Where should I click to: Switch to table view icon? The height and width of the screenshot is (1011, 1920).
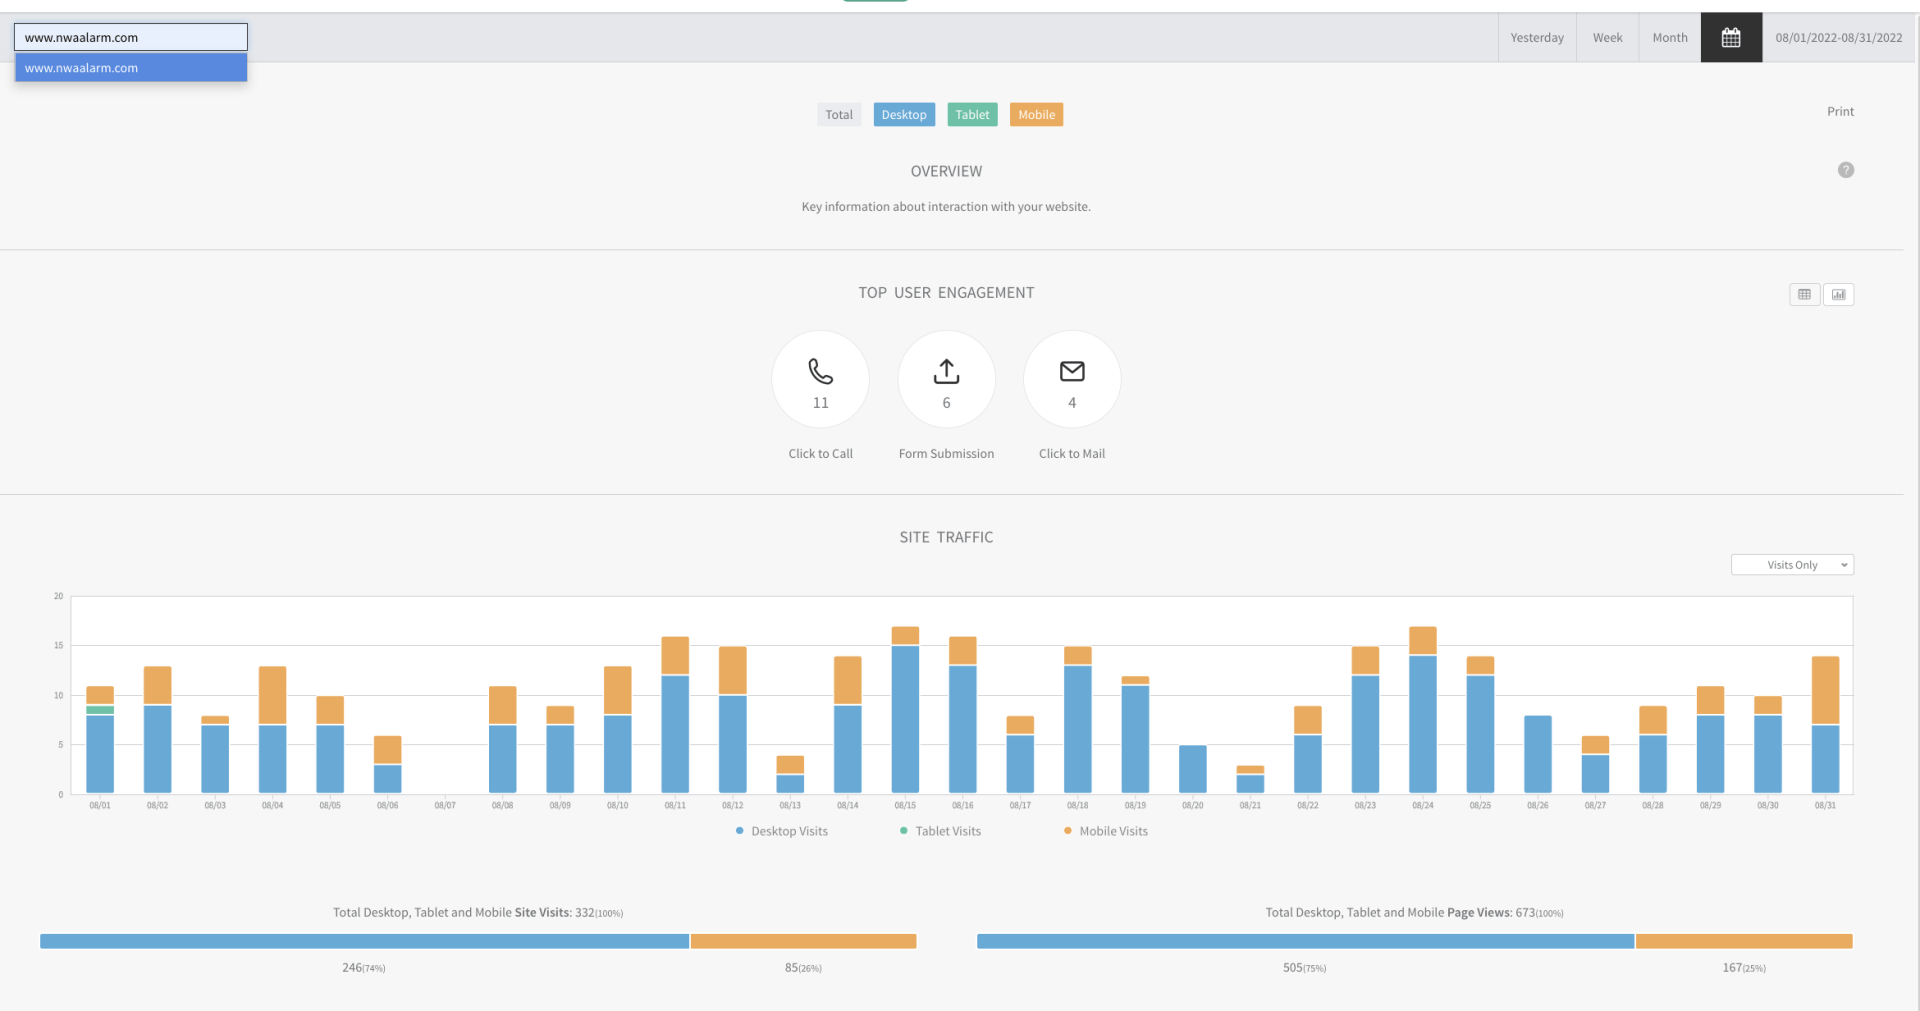click(x=1804, y=294)
